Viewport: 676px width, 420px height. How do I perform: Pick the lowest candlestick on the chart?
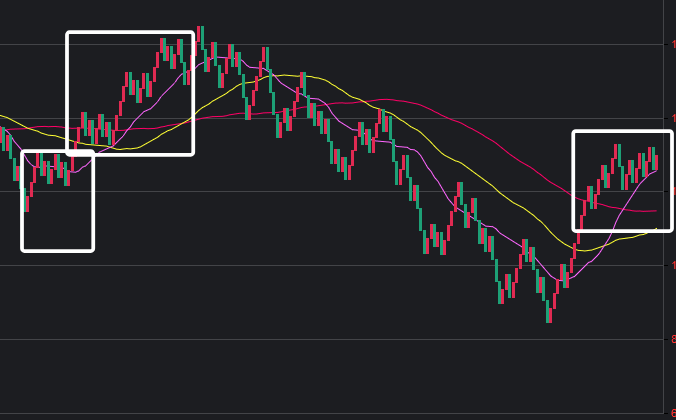tap(549, 312)
